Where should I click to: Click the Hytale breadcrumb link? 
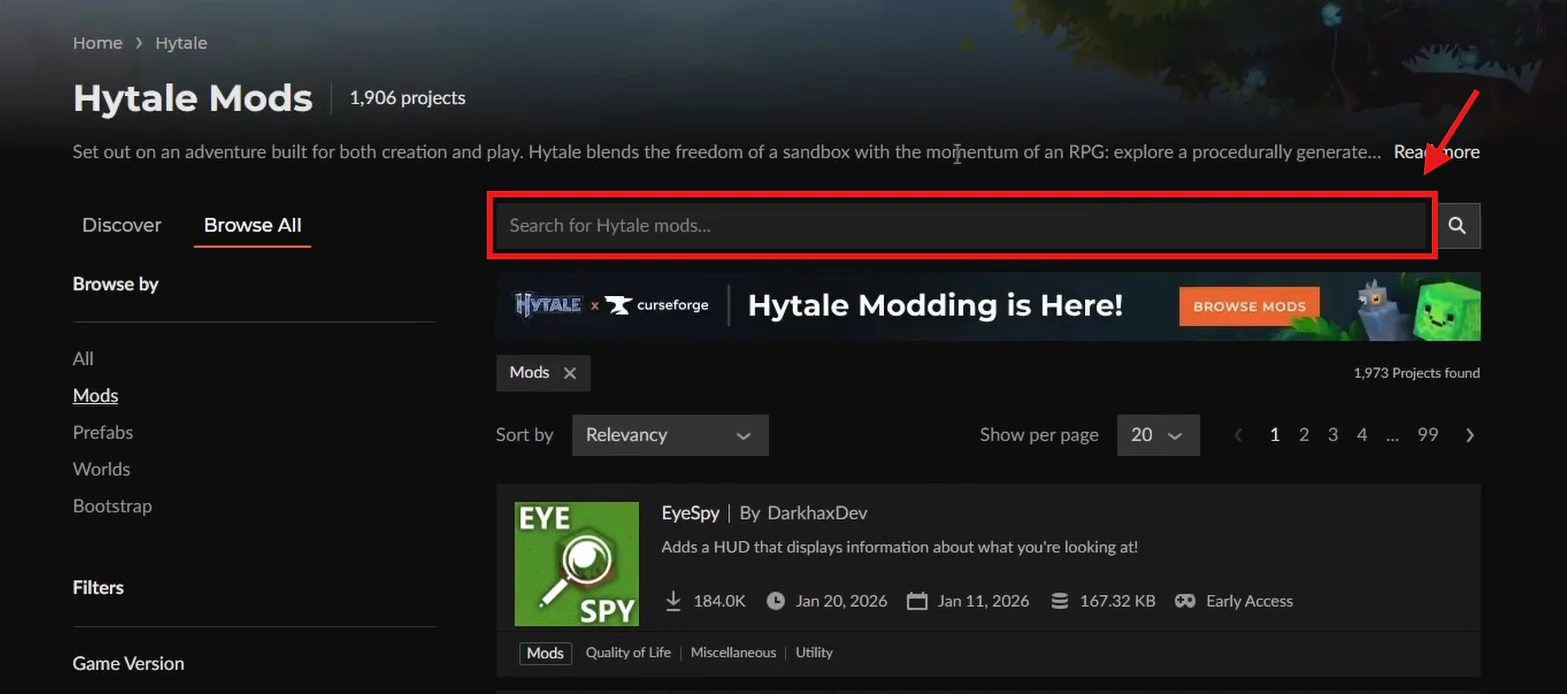(x=181, y=43)
